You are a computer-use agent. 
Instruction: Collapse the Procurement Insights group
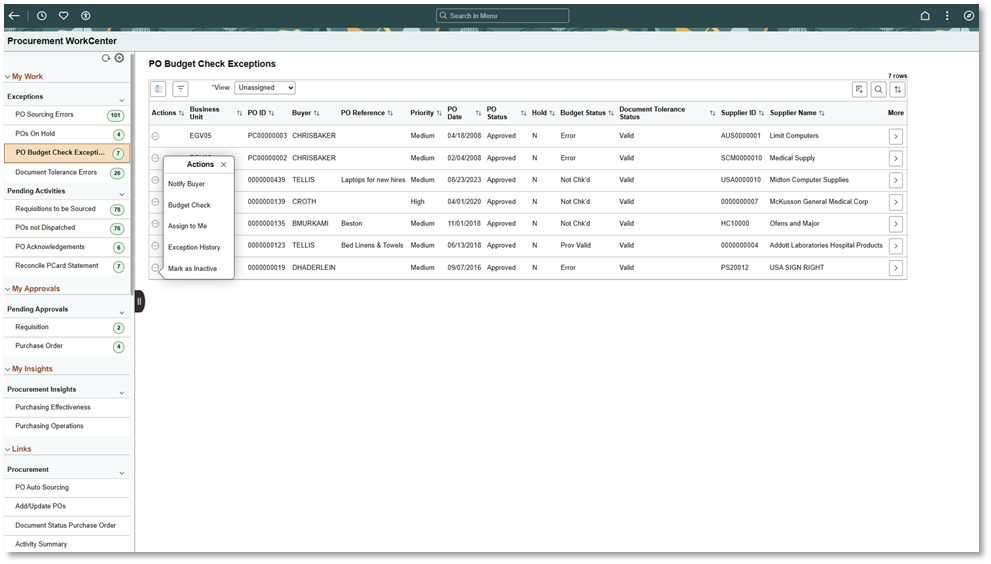(x=121, y=393)
